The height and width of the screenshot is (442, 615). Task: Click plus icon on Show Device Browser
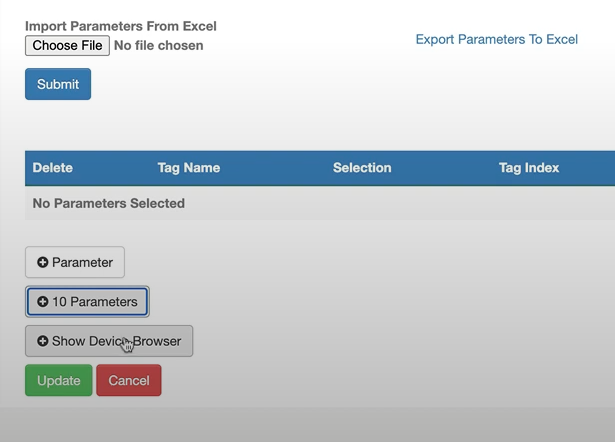click(x=42, y=341)
